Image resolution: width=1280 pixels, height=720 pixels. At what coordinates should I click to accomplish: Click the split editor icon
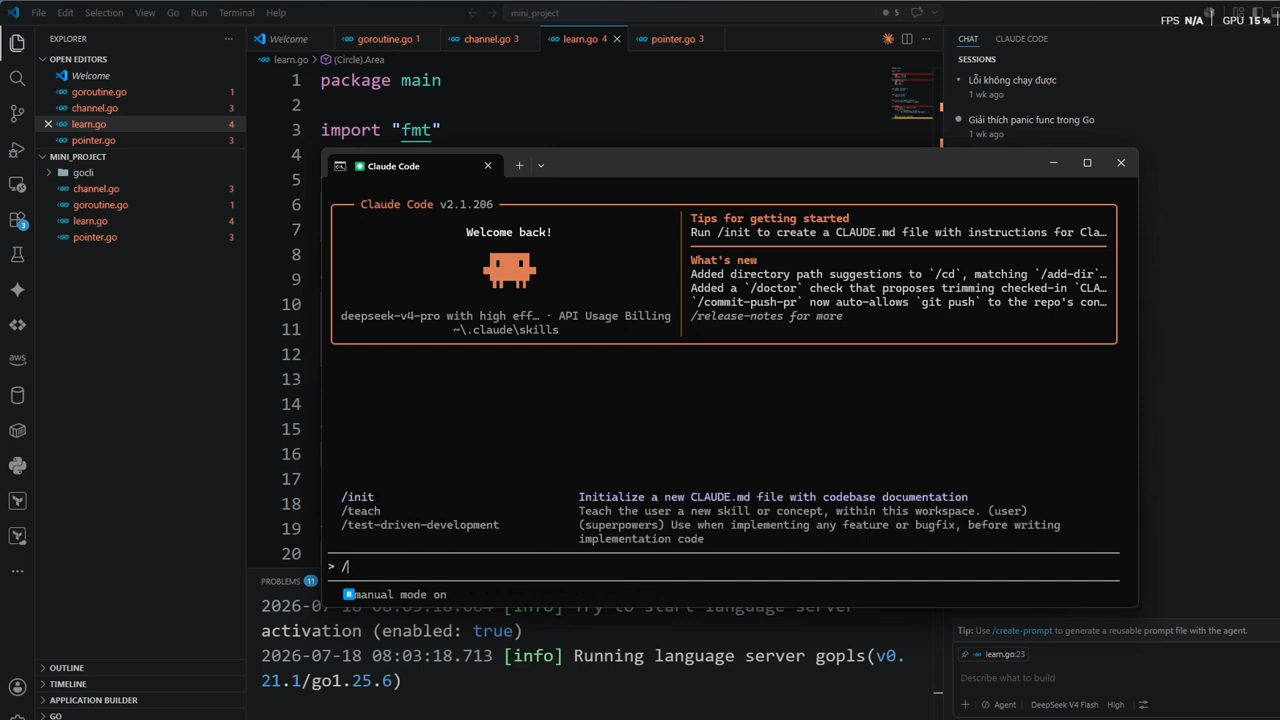[907, 39]
